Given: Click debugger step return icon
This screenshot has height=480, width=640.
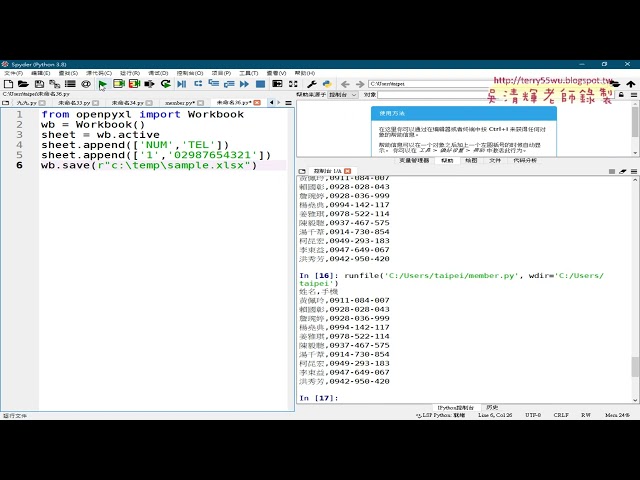Looking at the screenshot, I should tap(229, 84).
